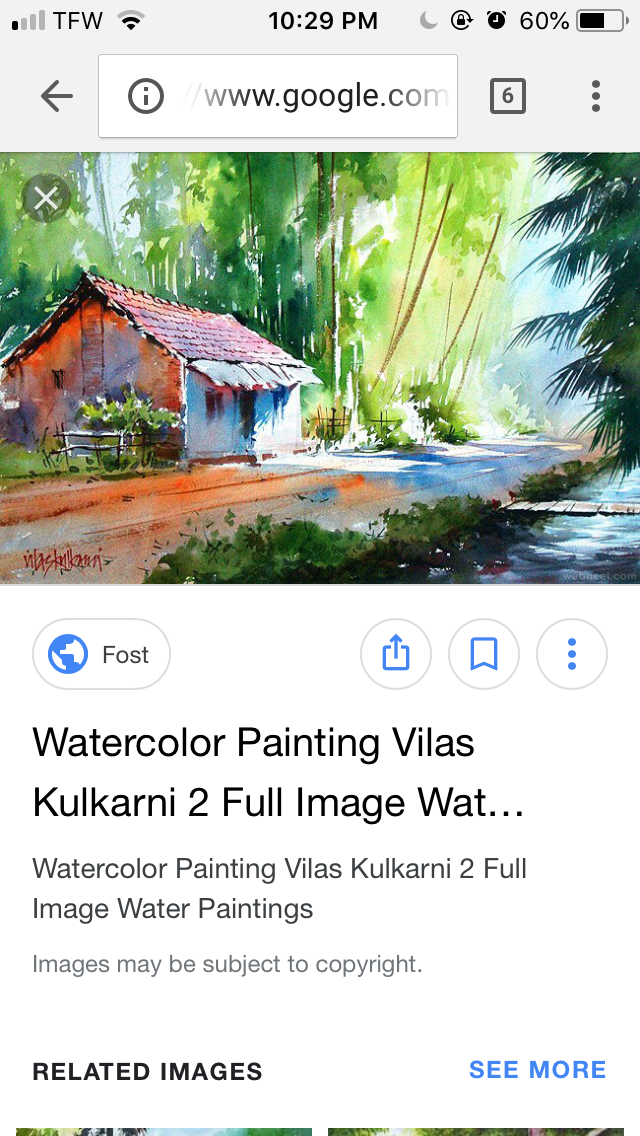Tap SEE MORE related images
Image resolution: width=640 pixels, height=1136 pixels.
point(537,1069)
